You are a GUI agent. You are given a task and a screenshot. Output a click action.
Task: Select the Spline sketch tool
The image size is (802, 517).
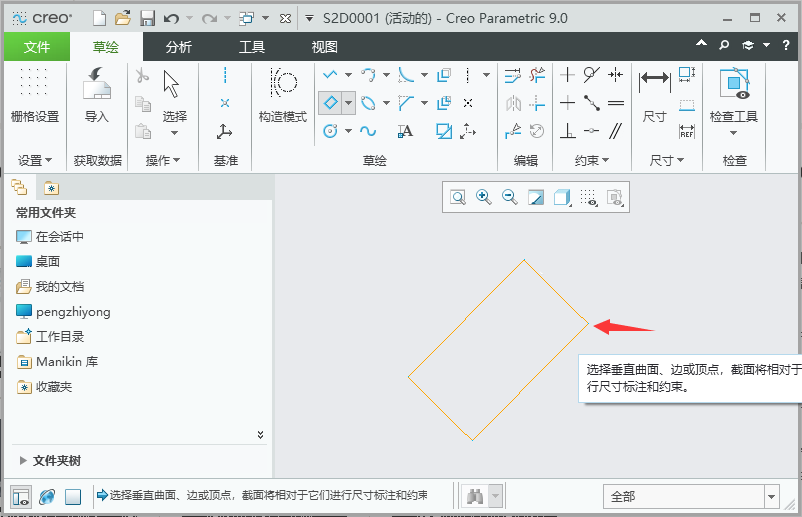(368, 131)
